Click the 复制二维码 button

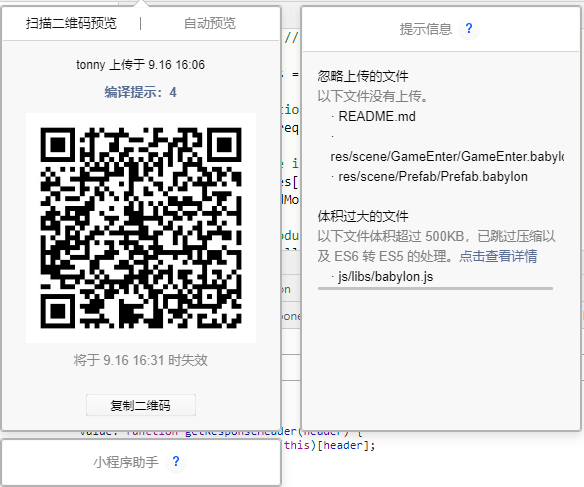141,405
